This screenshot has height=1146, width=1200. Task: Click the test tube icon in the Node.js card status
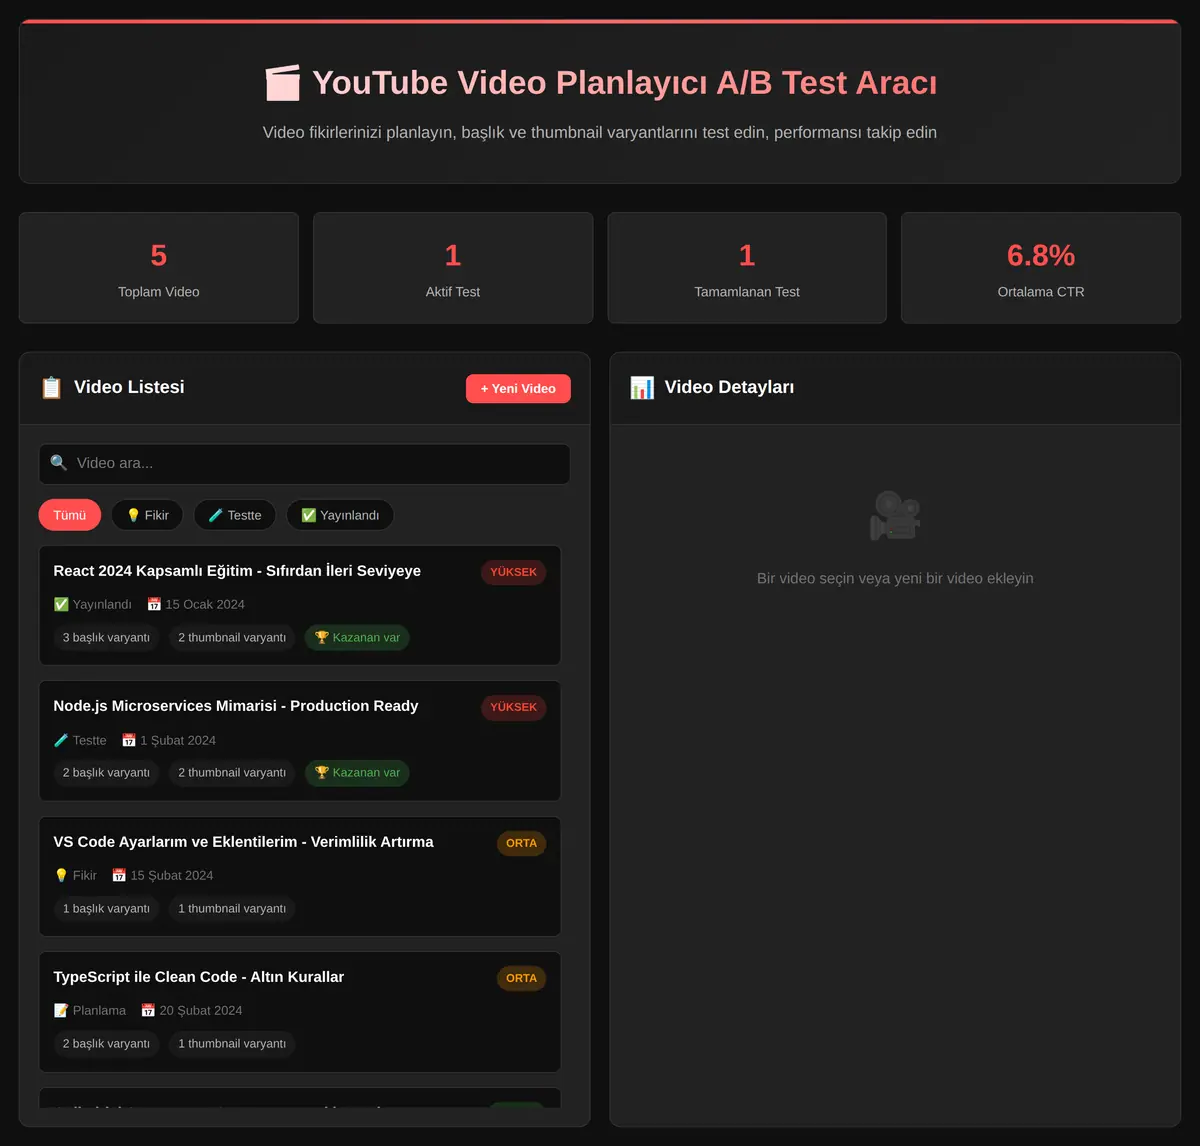pyautogui.click(x=61, y=740)
